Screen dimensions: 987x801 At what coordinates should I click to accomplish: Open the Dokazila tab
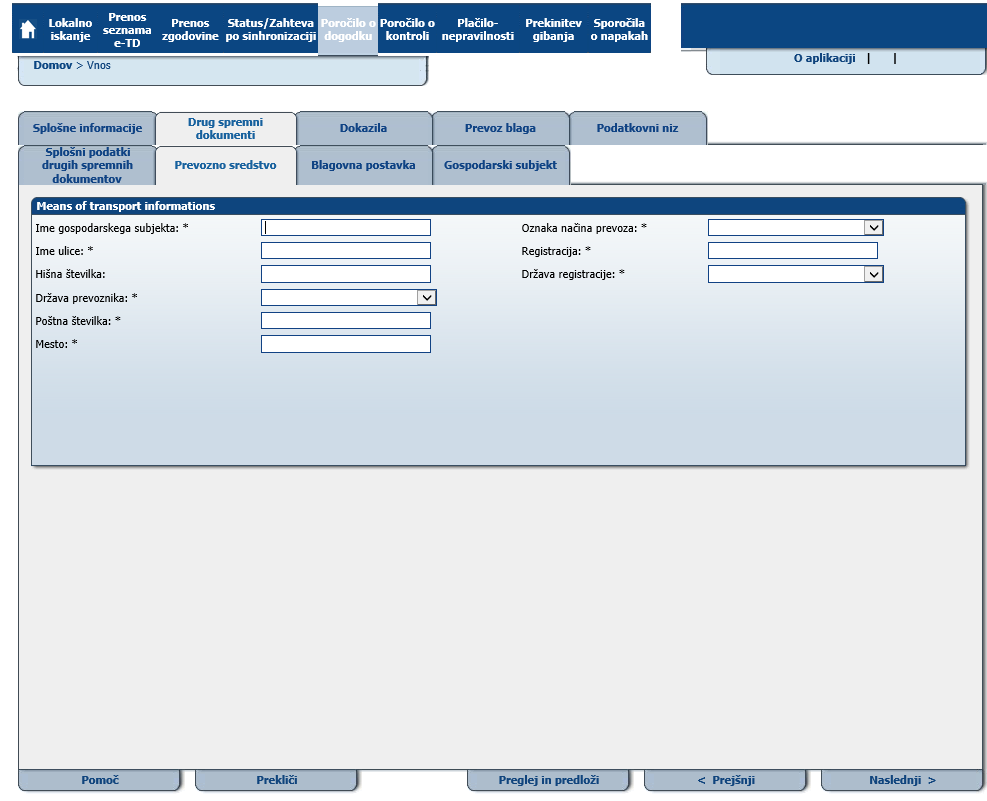pos(363,129)
